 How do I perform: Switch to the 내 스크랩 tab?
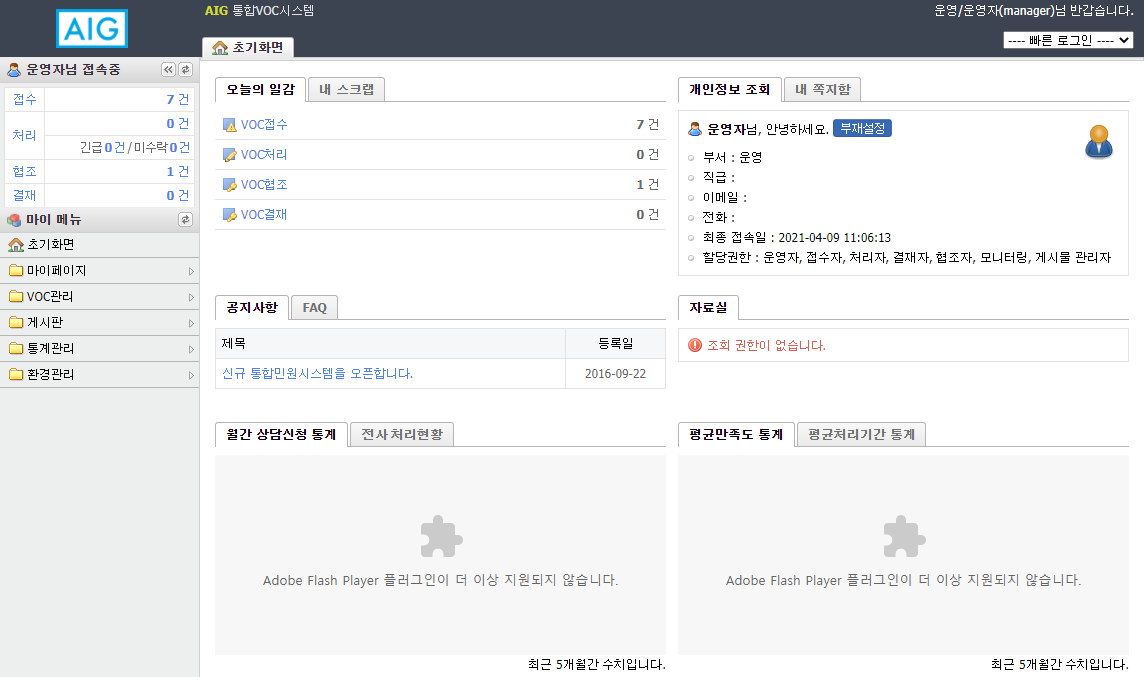pos(346,89)
